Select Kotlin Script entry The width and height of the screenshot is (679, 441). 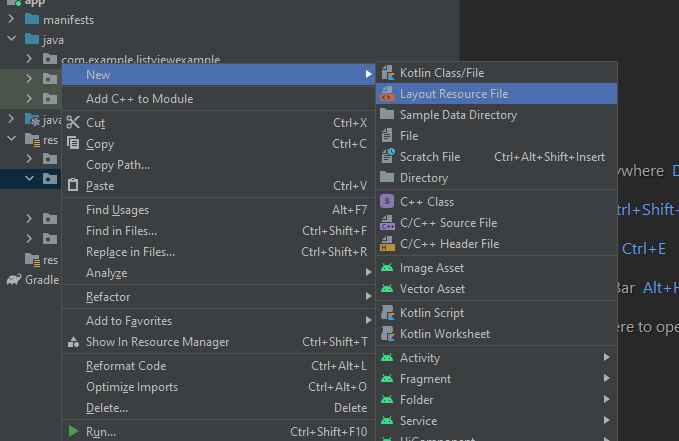(497, 313)
